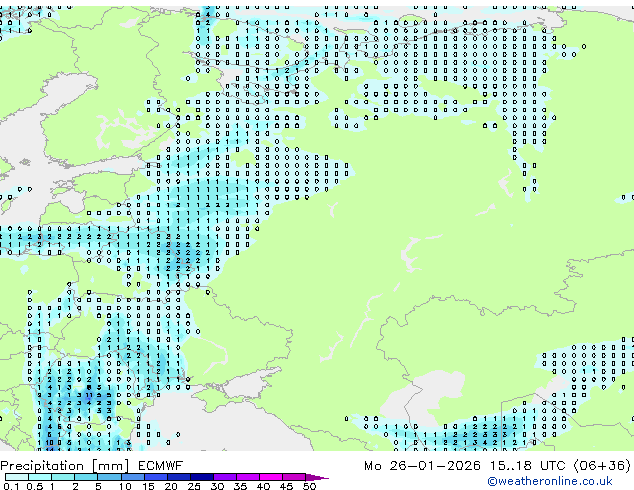The image size is (634, 490).
Task: Click the 0.1–0.5 mm legend color swatch
Action: [x=17, y=477]
